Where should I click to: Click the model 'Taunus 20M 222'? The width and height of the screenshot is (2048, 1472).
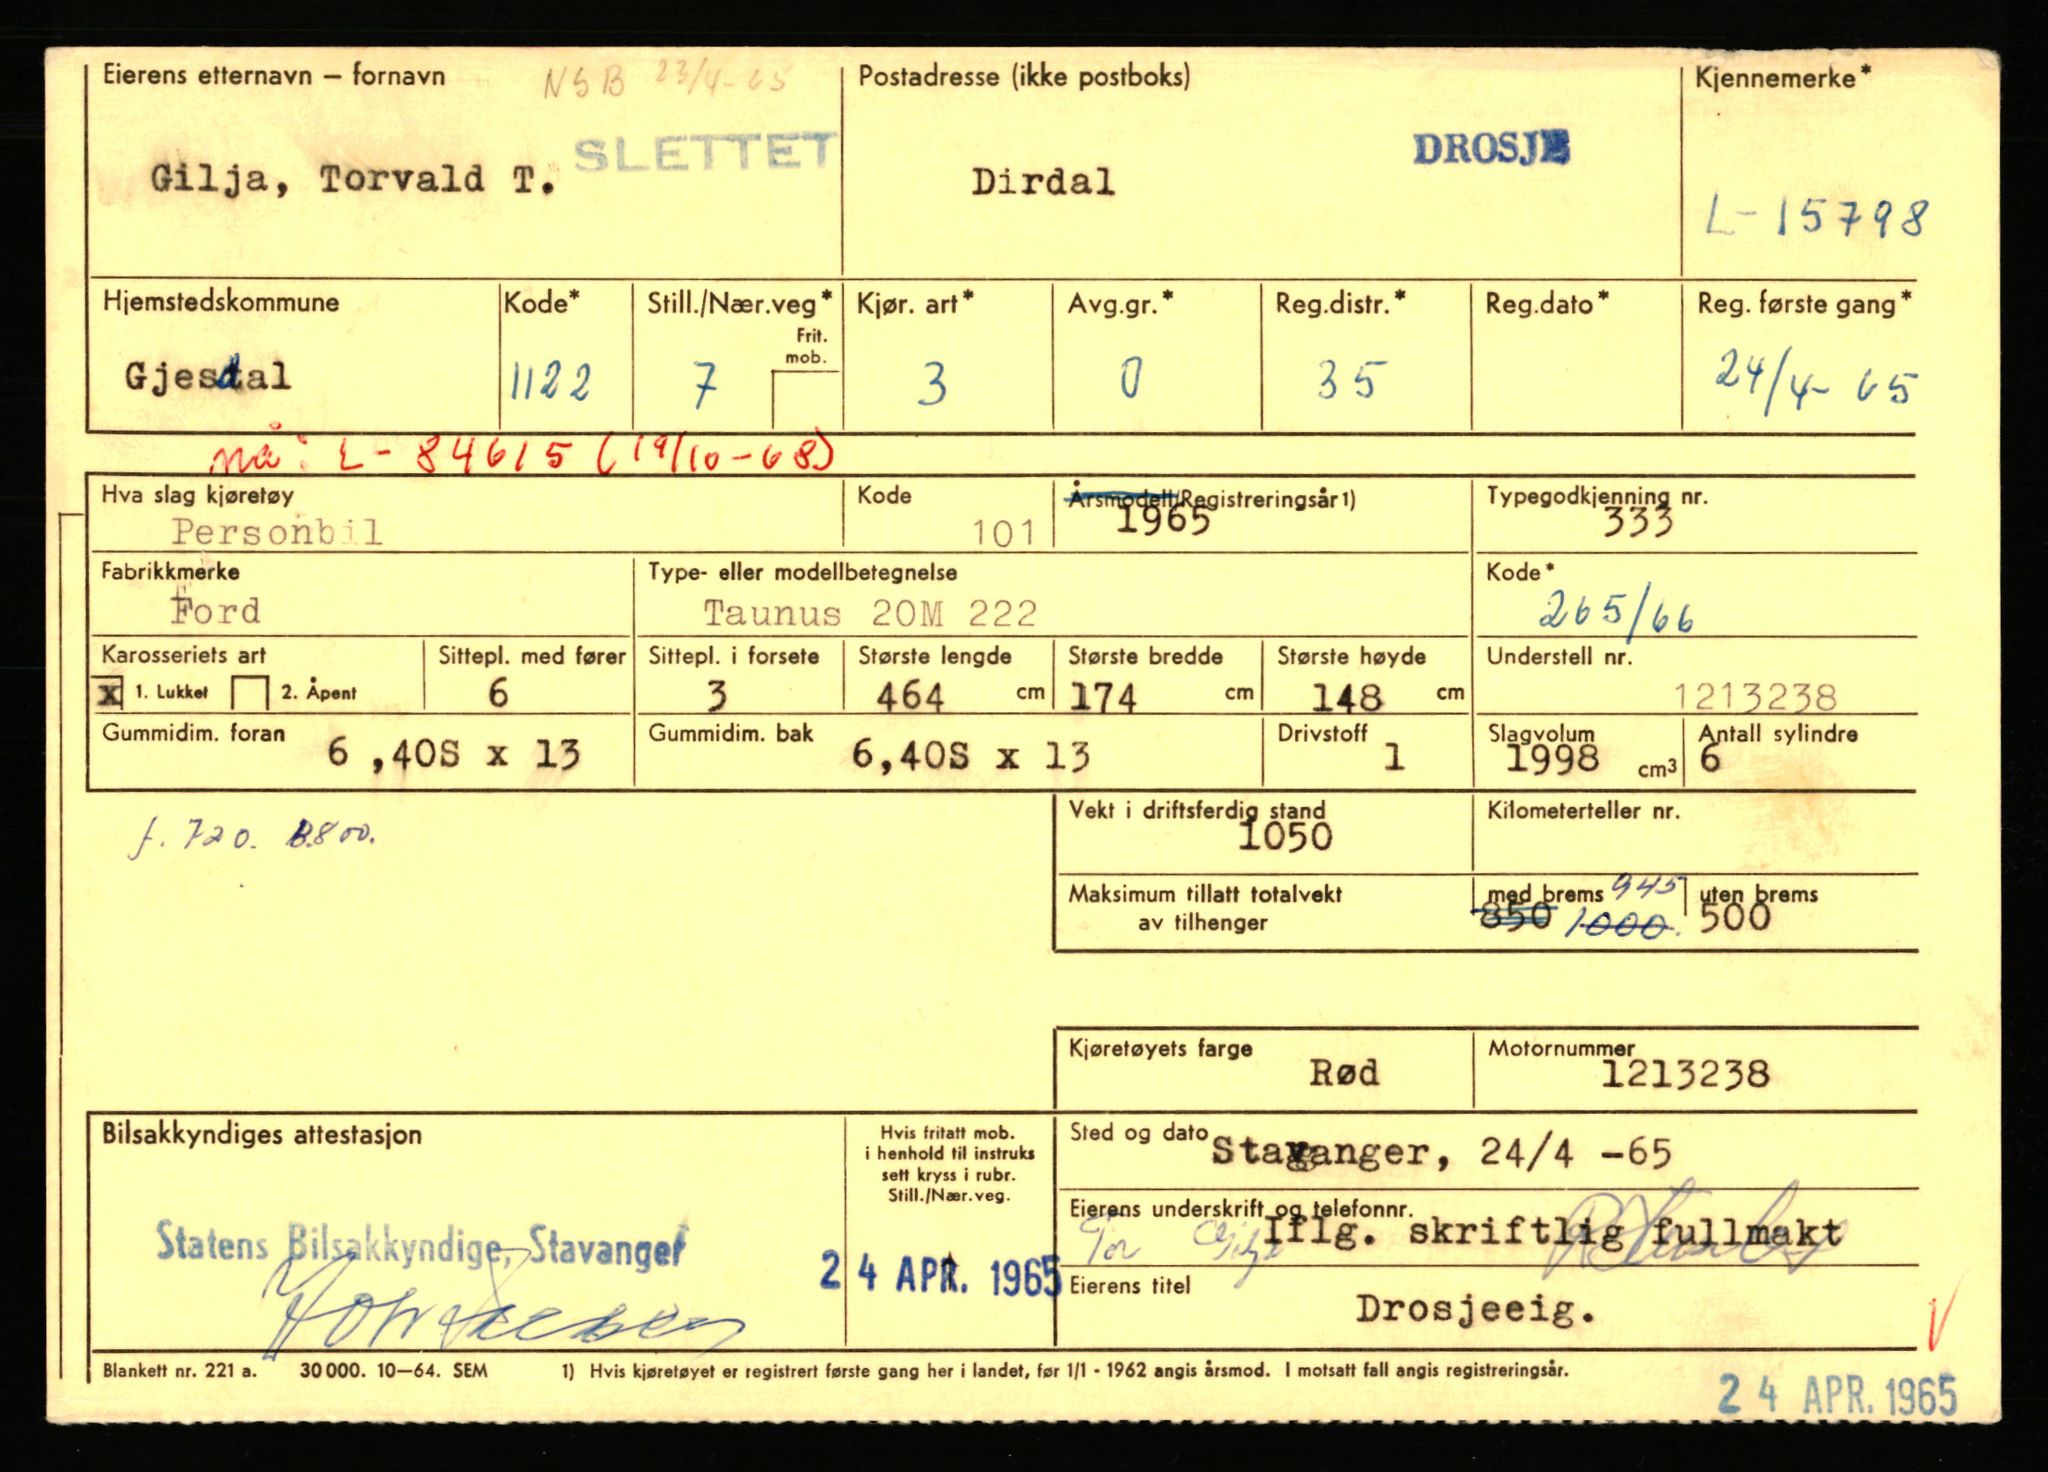[x=870, y=613]
